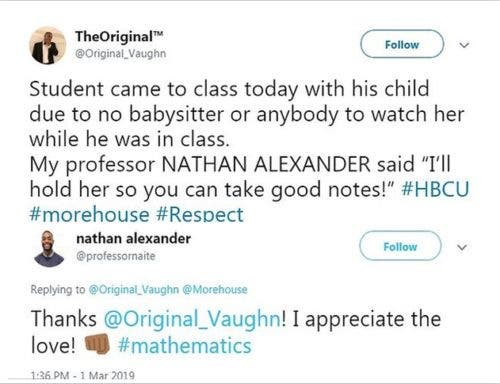Click the TheOriginal™ display name

pyautogui.click(x=119, y=37)
